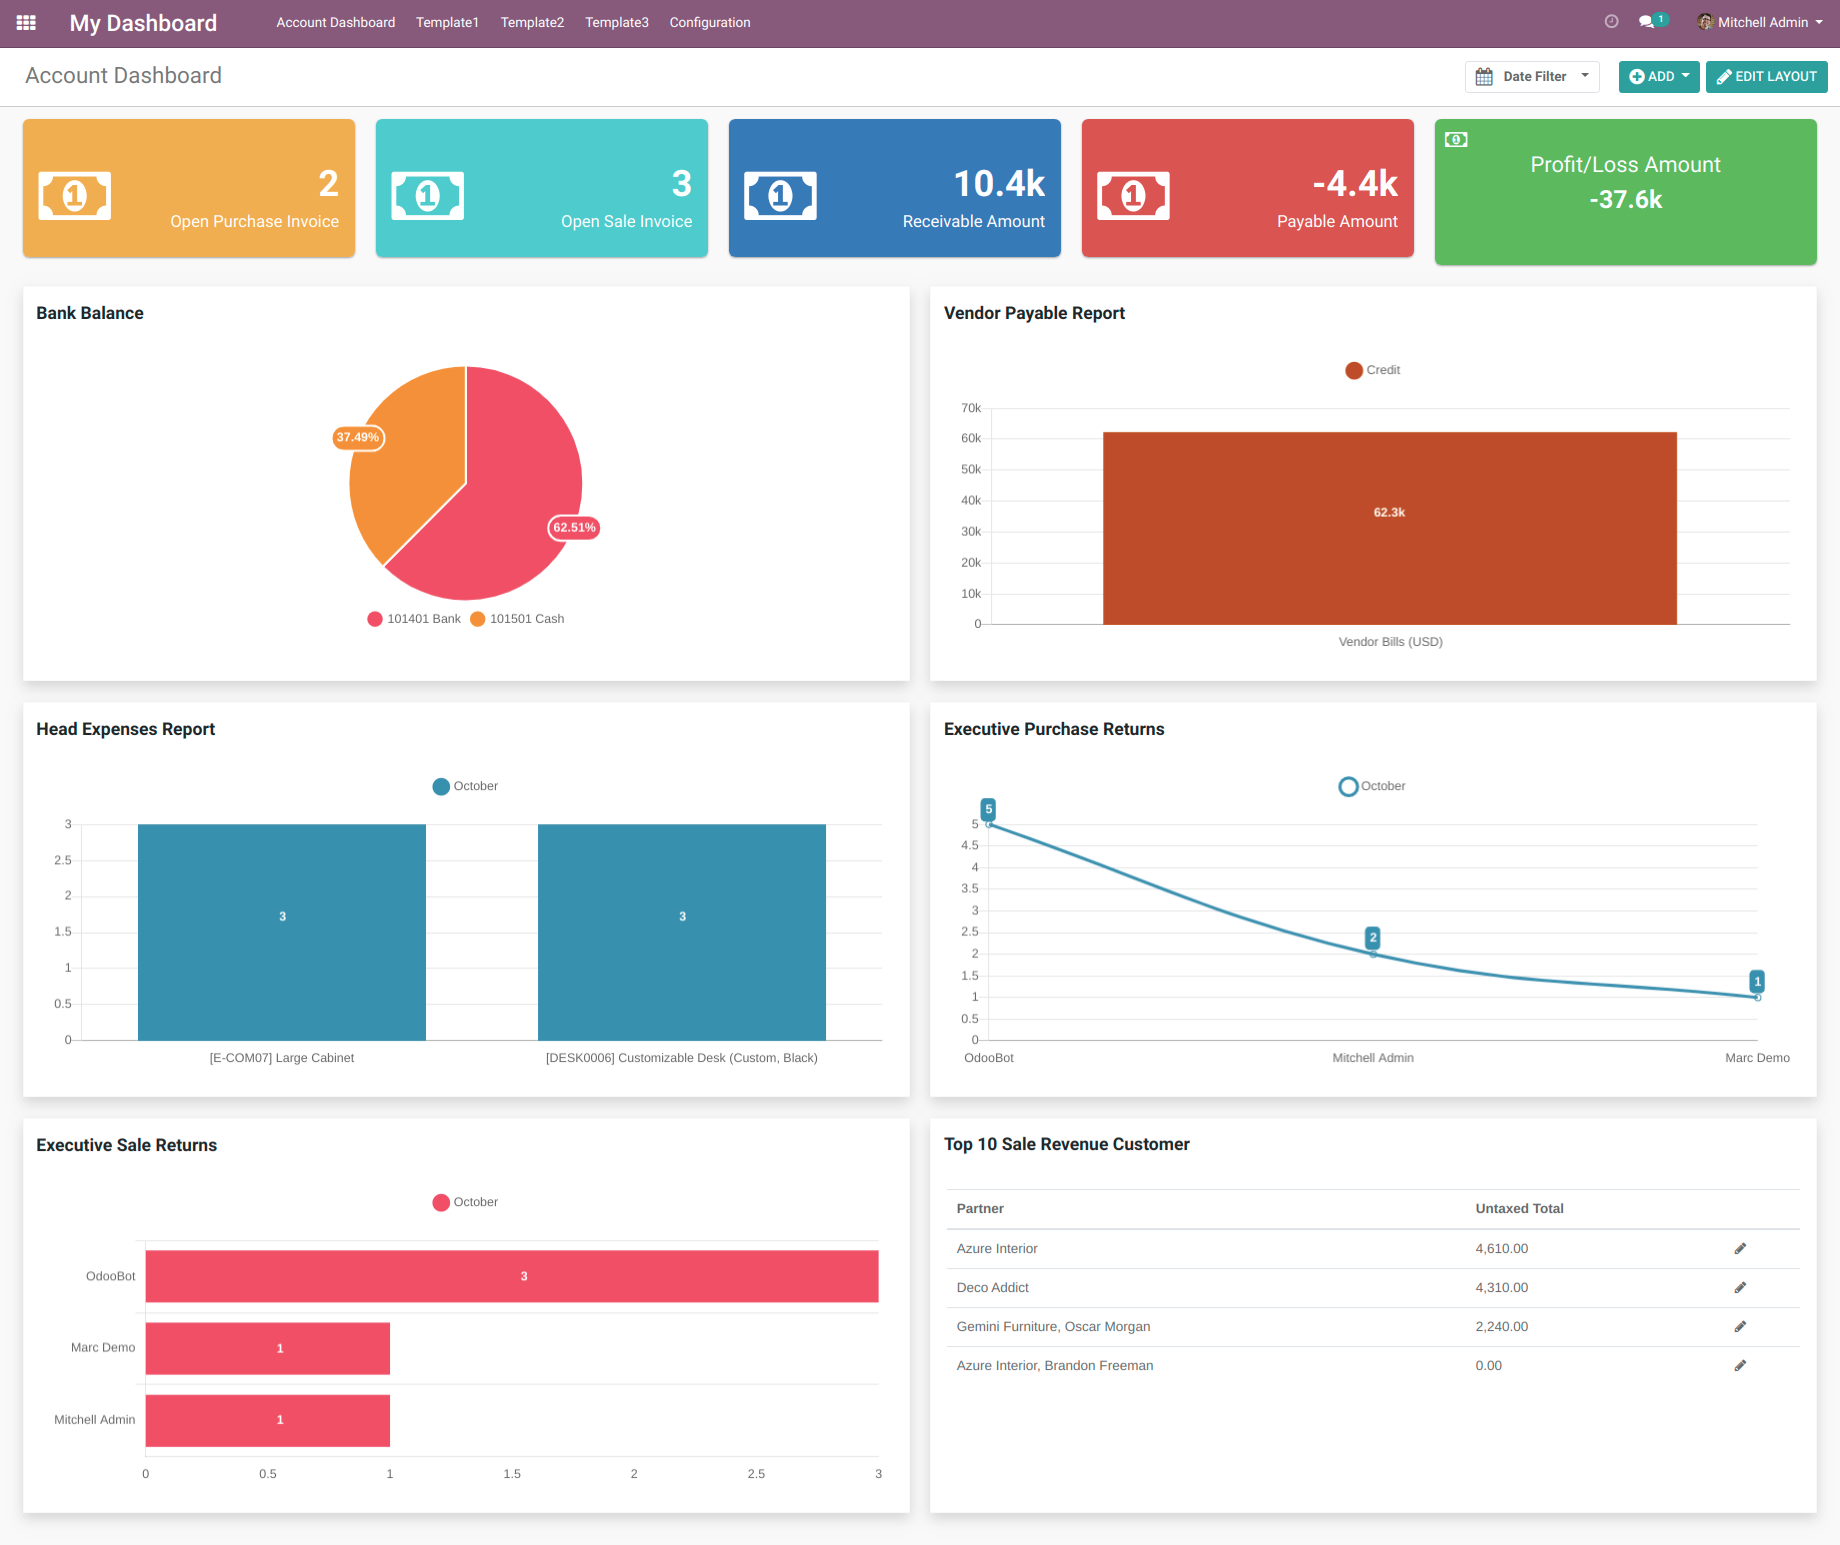Hide 101401 Bank in Bank Balance legend
Viewport: 1840px width, 1545px height.
click(x=412, y=618)
